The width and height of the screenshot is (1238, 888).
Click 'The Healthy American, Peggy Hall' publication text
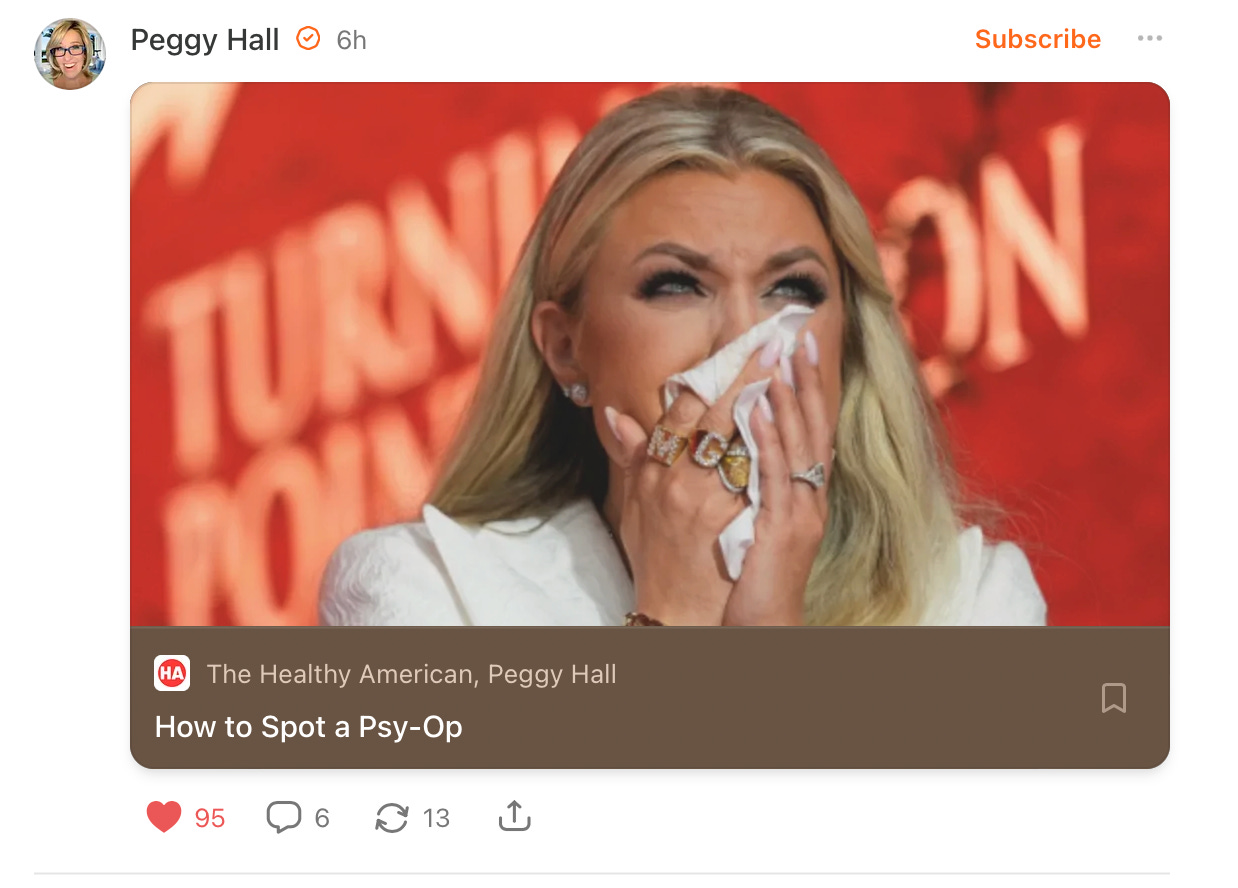pos(412,674)
